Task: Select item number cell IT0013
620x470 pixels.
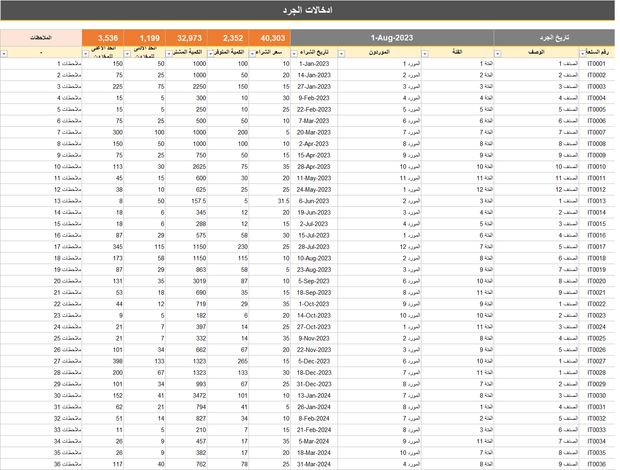Action: click(x=597, y=201)
